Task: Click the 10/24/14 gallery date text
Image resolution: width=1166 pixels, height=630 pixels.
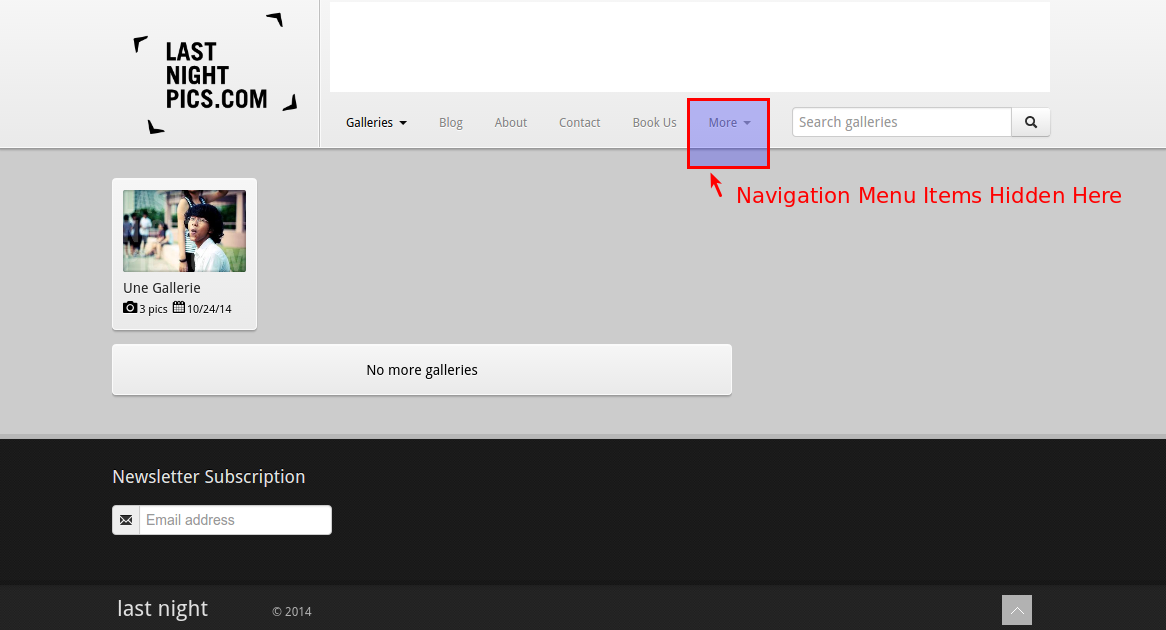Action: (x=210, y=309)
